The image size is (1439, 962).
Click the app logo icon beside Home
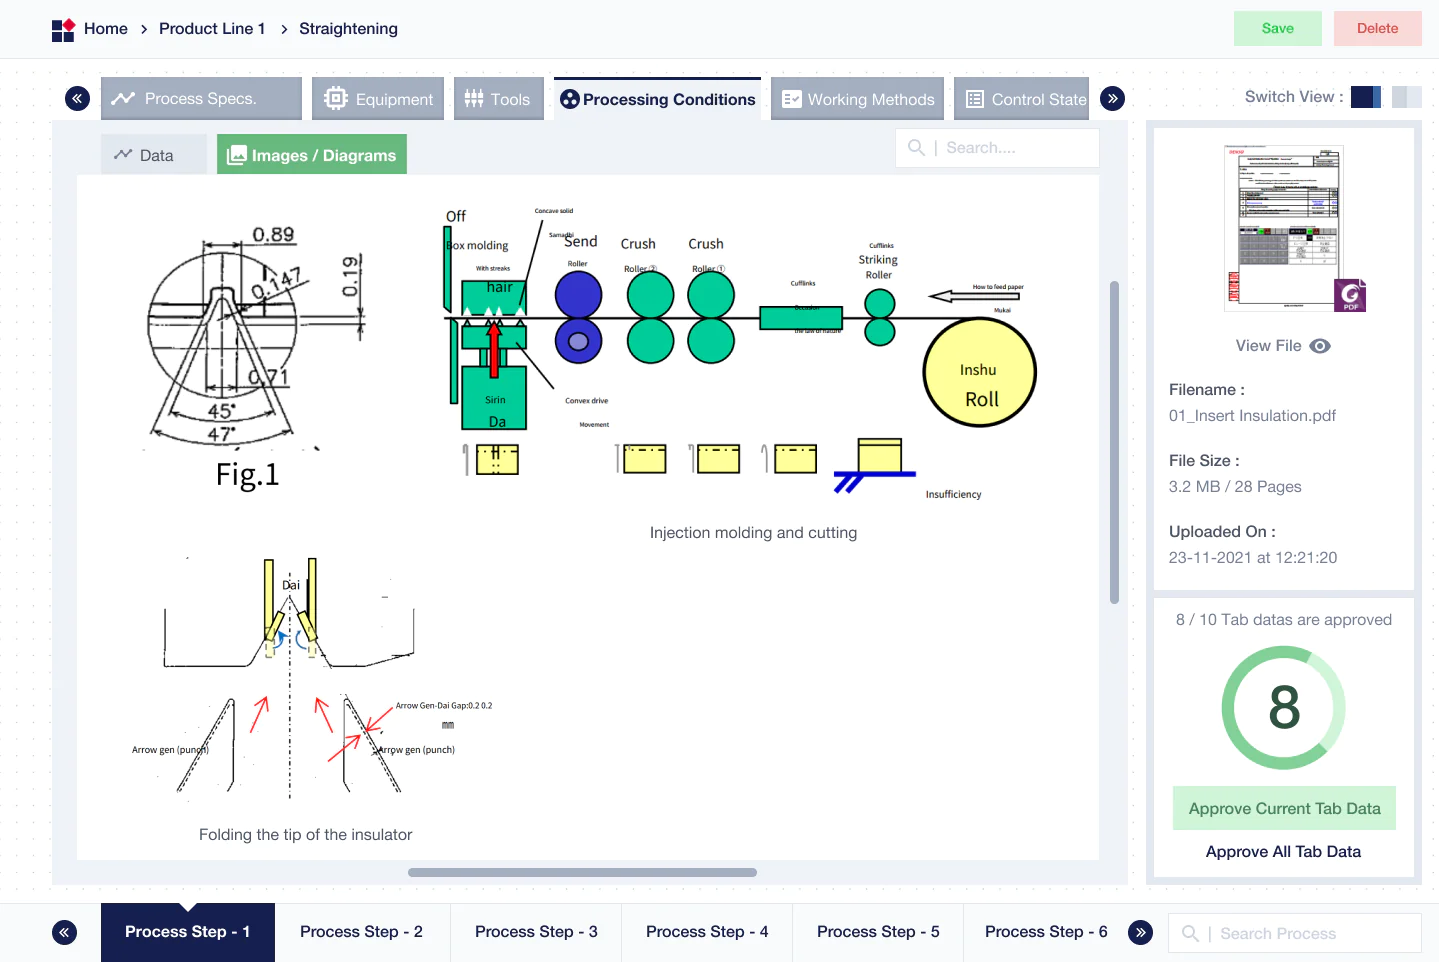click(x=63, y=30)
